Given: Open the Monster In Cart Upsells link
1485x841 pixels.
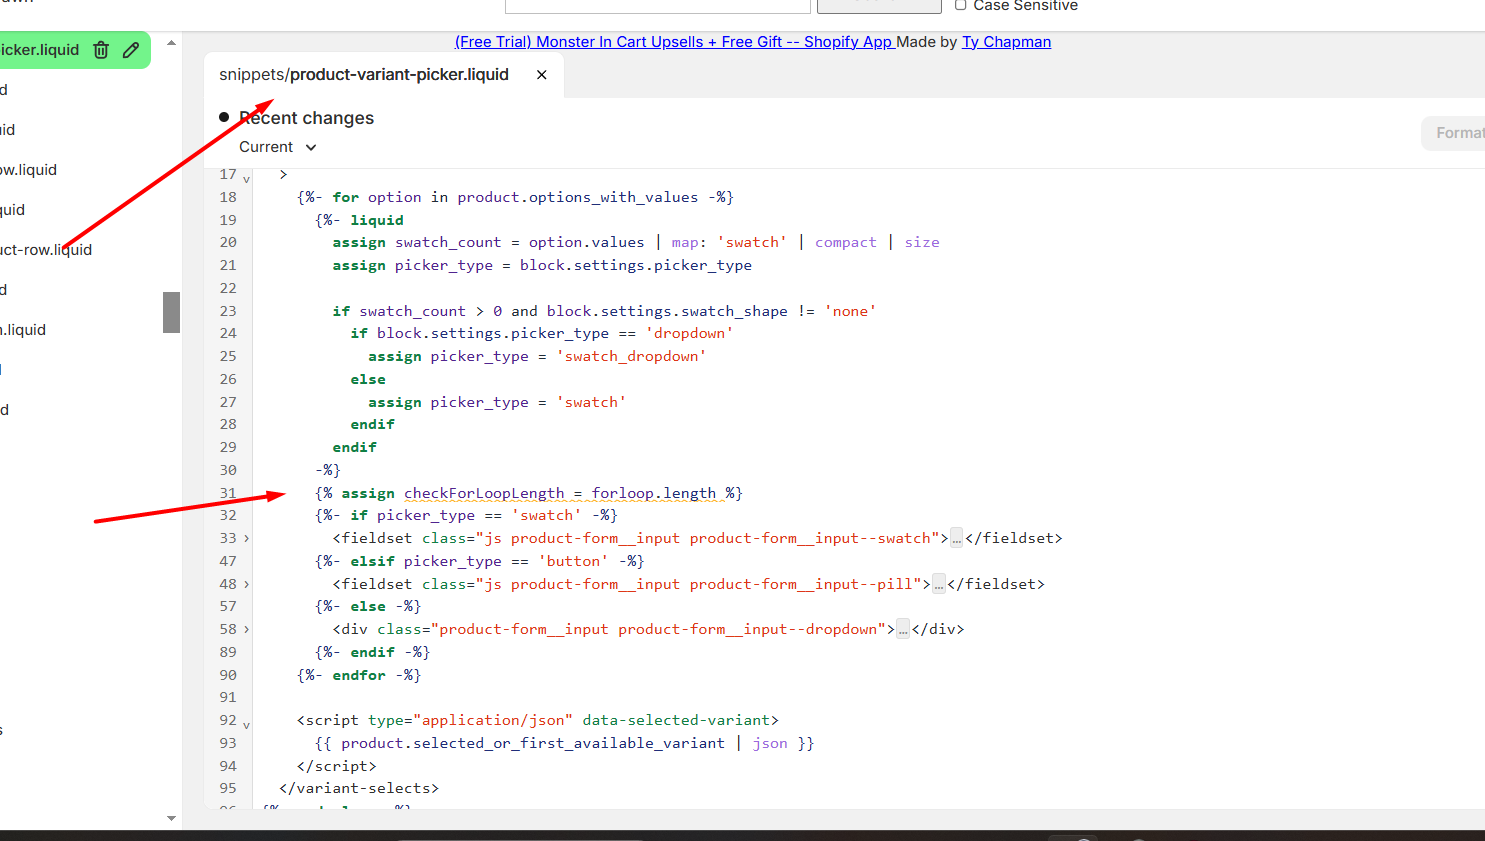Looking at the screenshot, I should click(675, 42).
